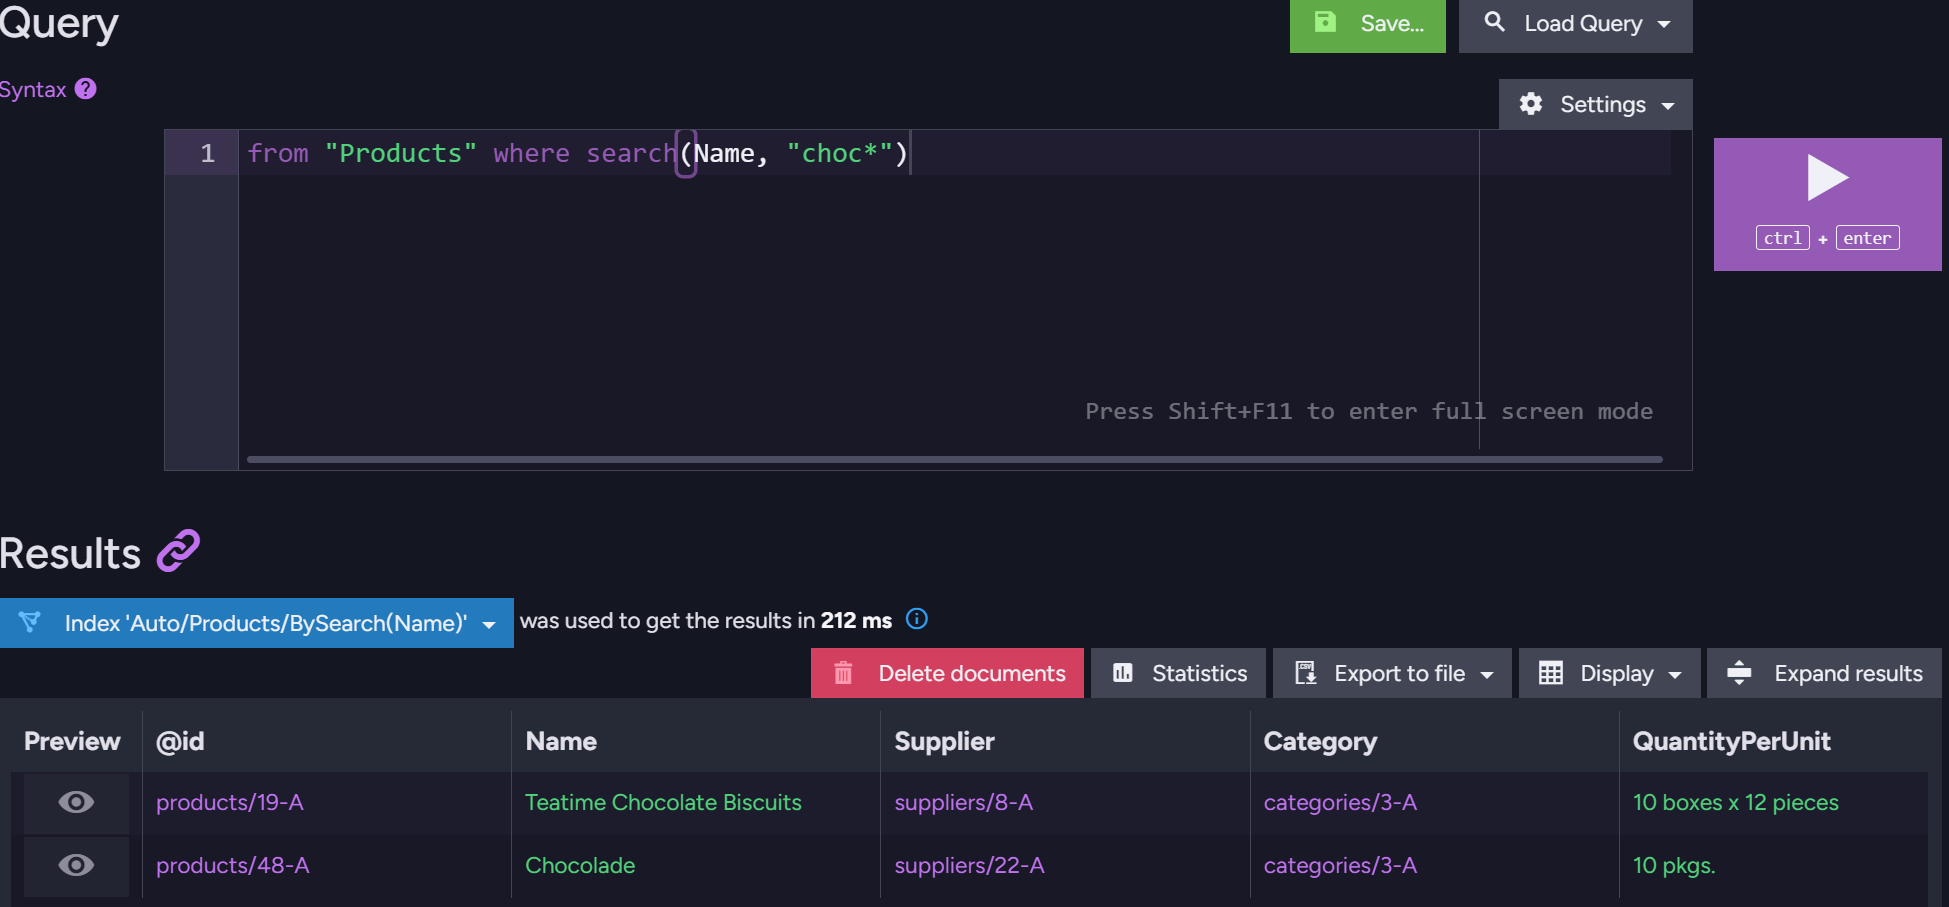
Task: Click the Preview column header
Action: pos(72,741)
